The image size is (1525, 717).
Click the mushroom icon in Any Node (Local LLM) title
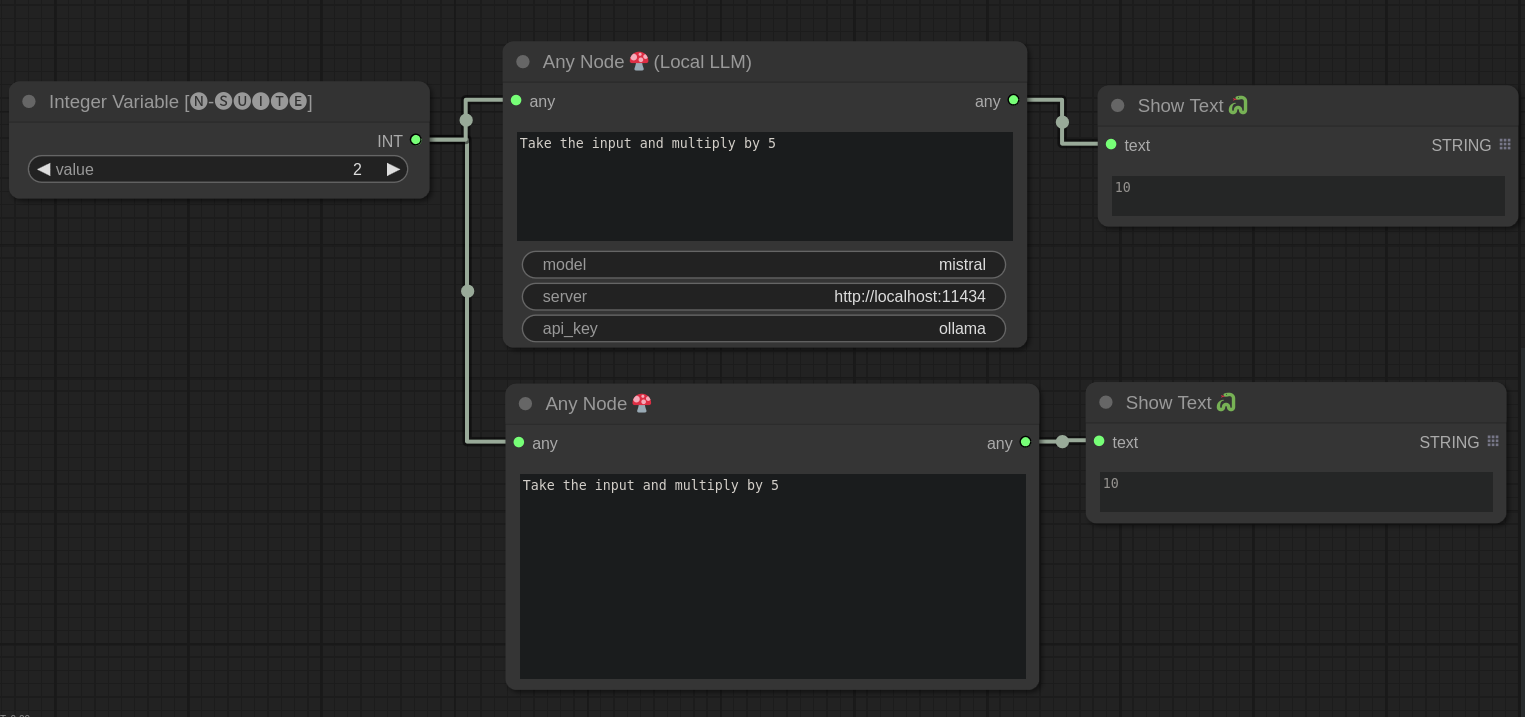point(638,61)
